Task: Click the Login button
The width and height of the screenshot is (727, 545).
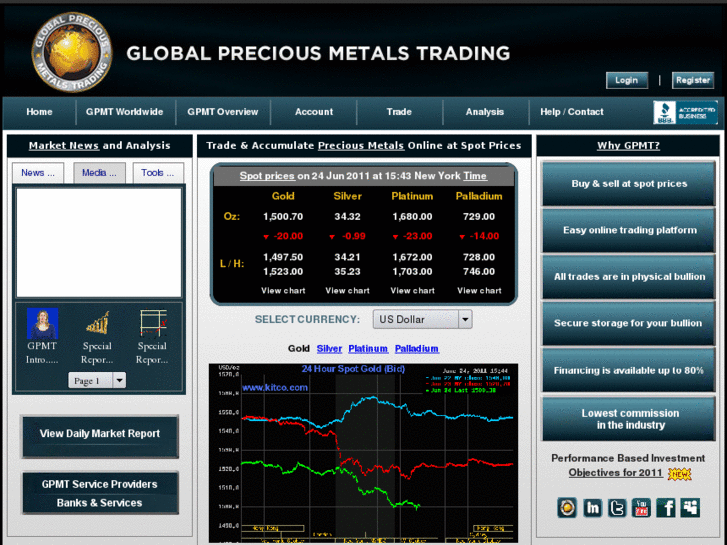Action: click(x=627, y=80)
